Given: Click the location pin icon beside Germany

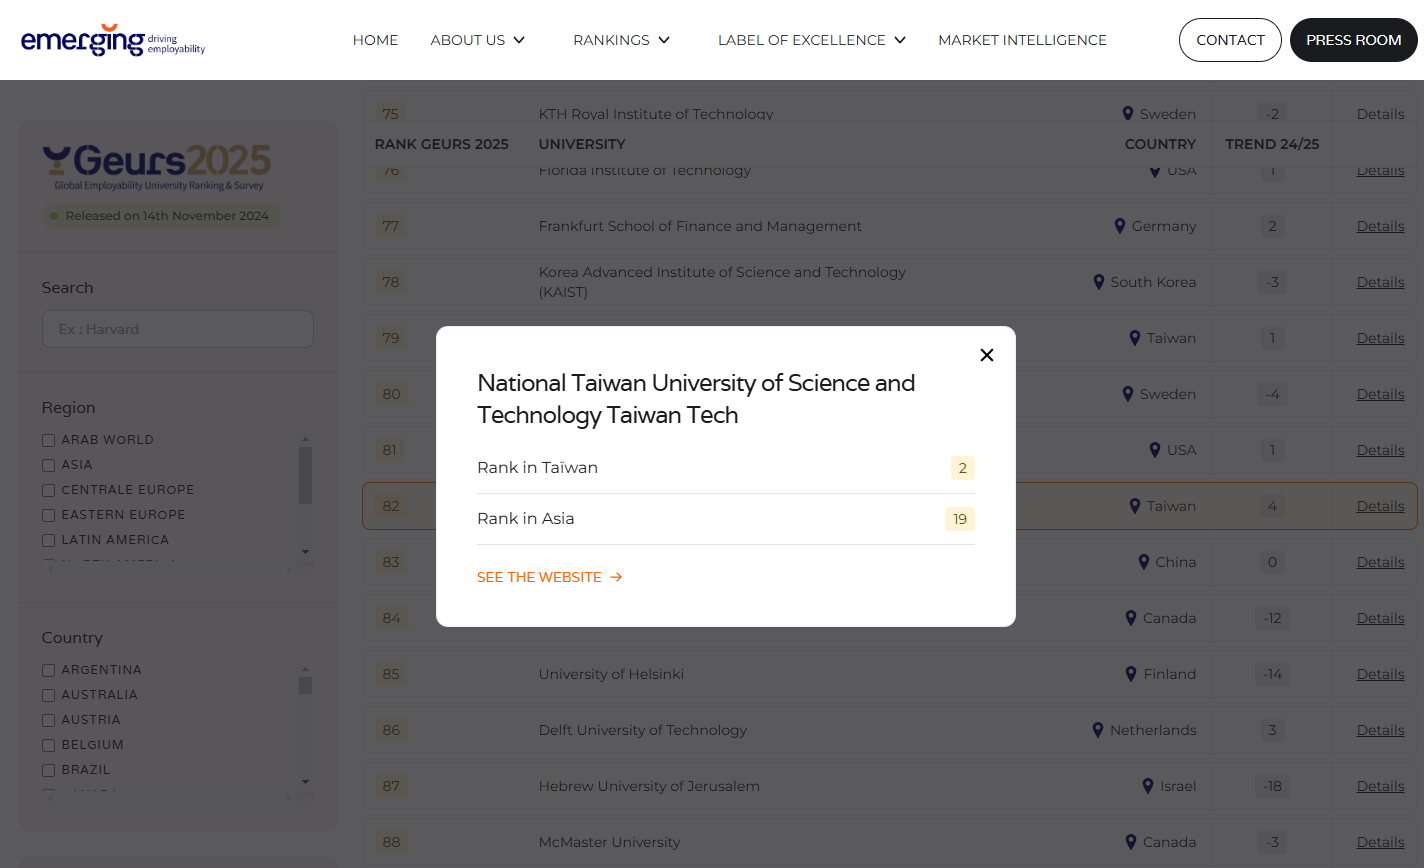Looking at the screenshot, I should tap(1120, 226).
